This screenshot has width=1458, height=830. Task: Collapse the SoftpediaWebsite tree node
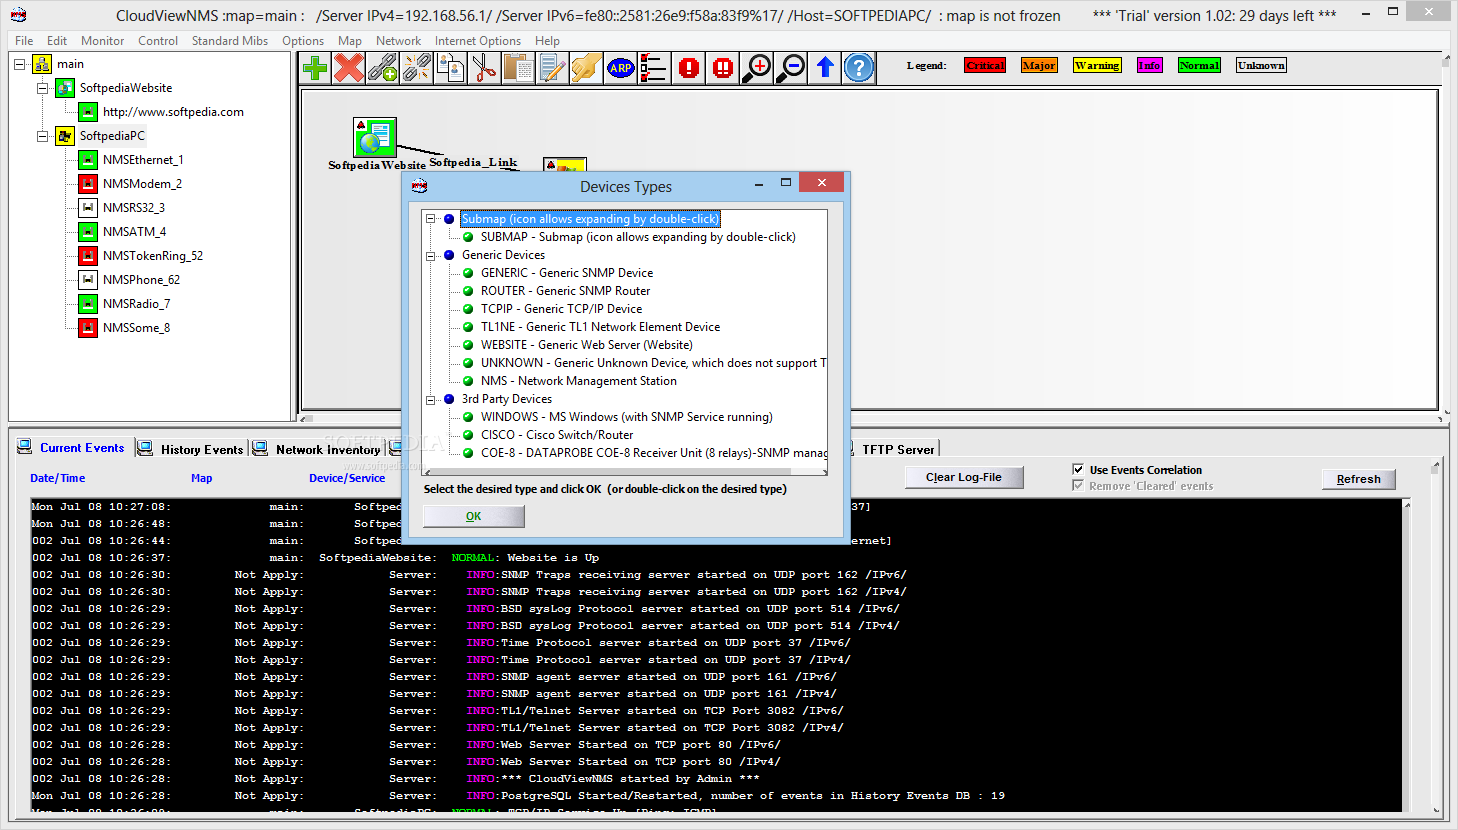point(42,88)
